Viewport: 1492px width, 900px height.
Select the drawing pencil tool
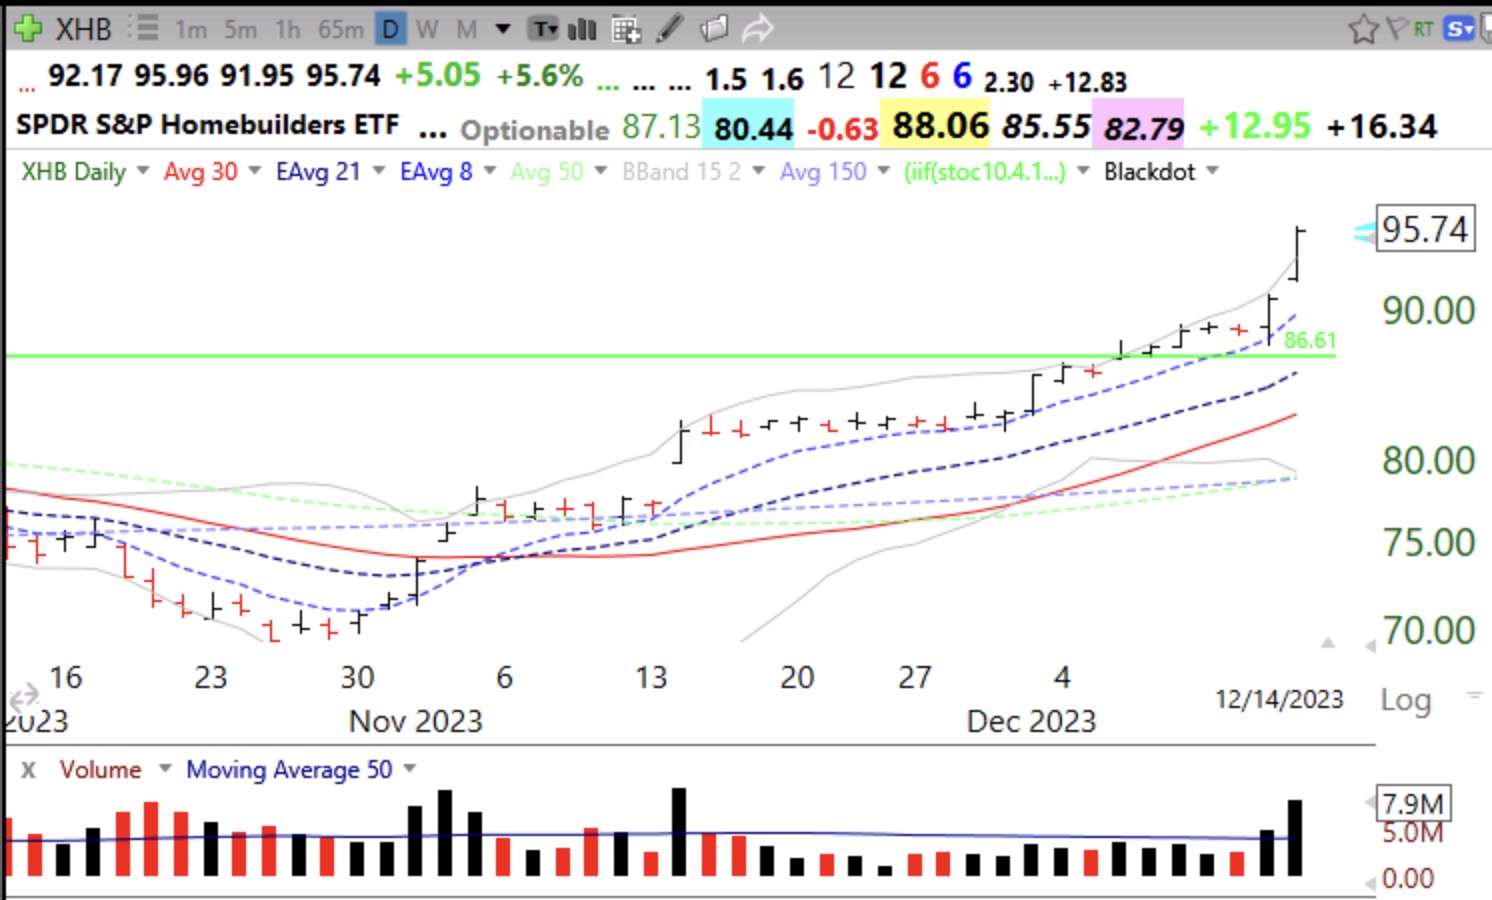668,28
